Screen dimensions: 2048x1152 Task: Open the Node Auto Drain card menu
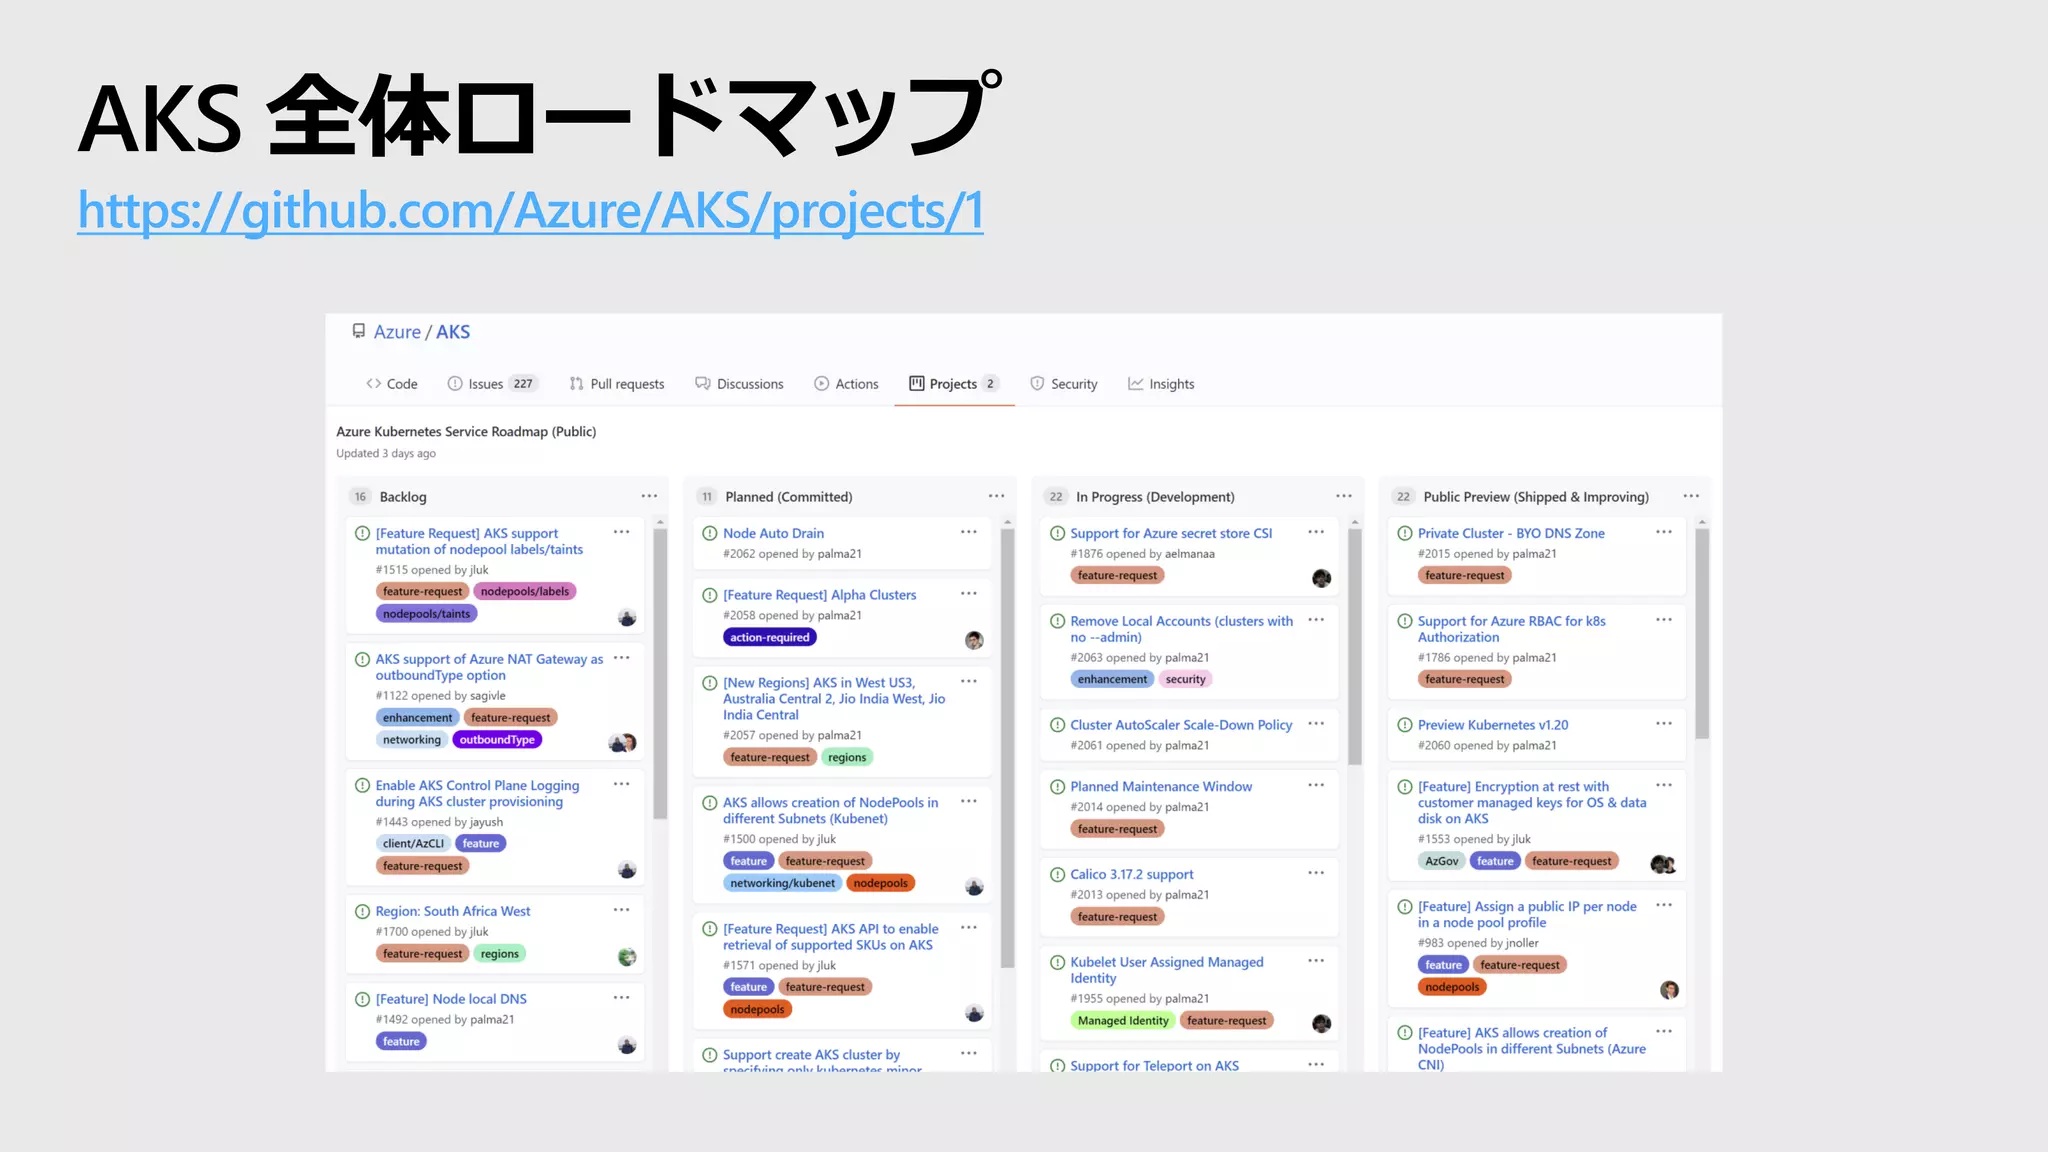pyautogui.click(x=969, y=532)
